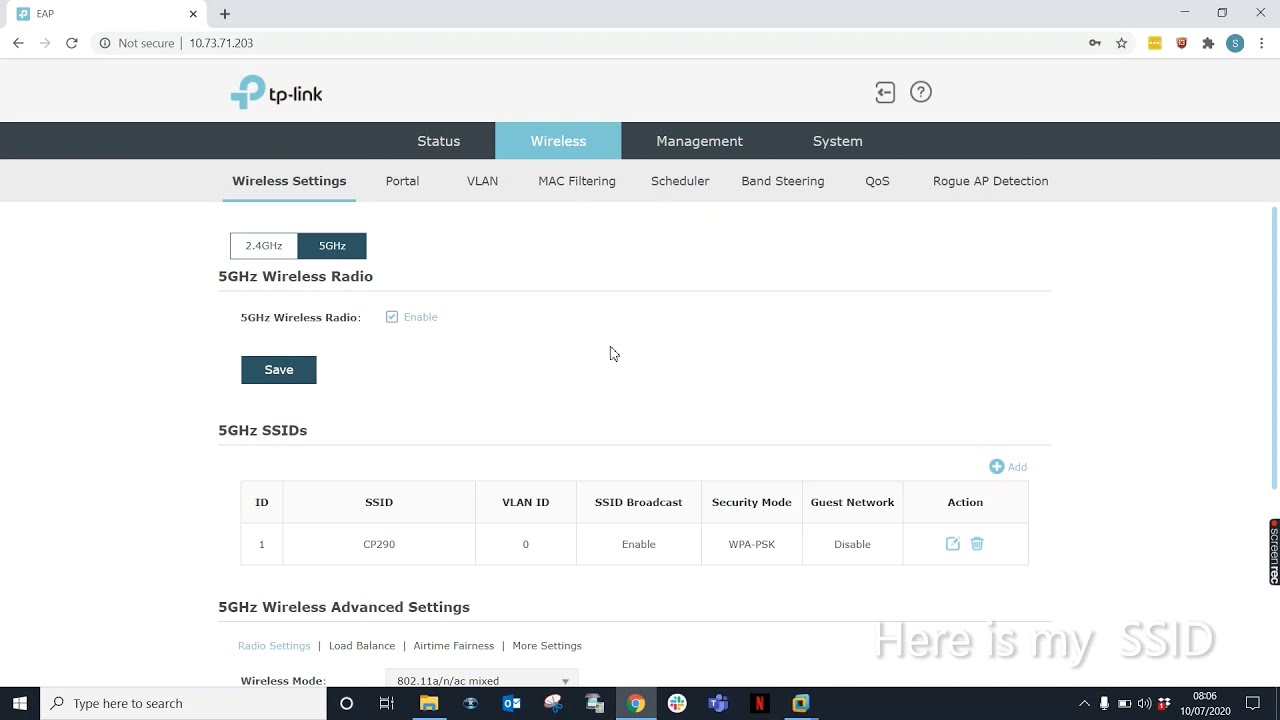Open the Windows Start menu
The image size is (1280, 720).
(x=20, y=703)
